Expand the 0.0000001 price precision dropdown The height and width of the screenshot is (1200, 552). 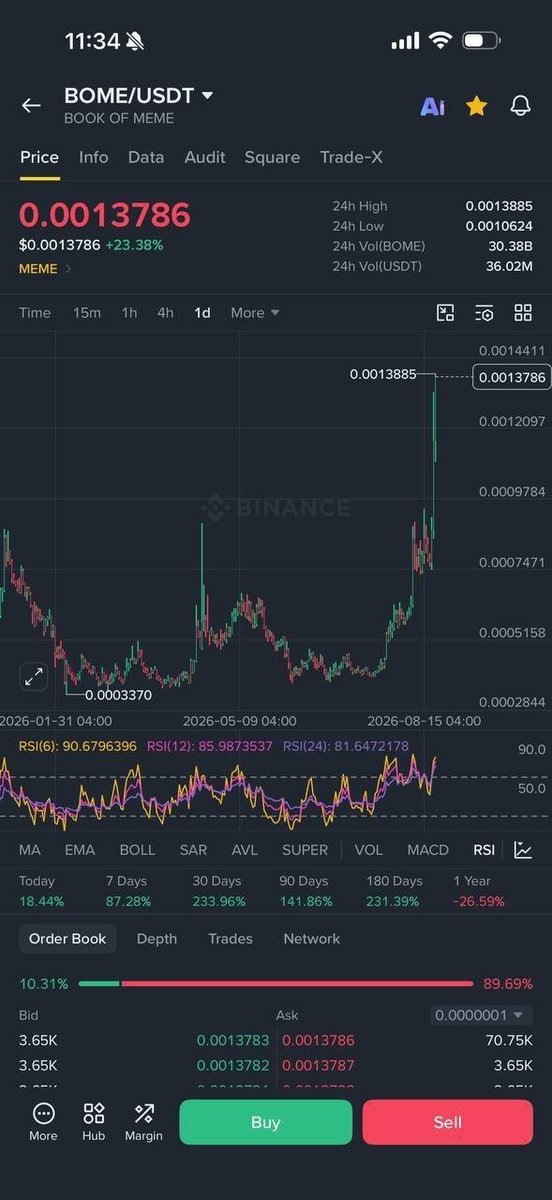coord(482,1015)
